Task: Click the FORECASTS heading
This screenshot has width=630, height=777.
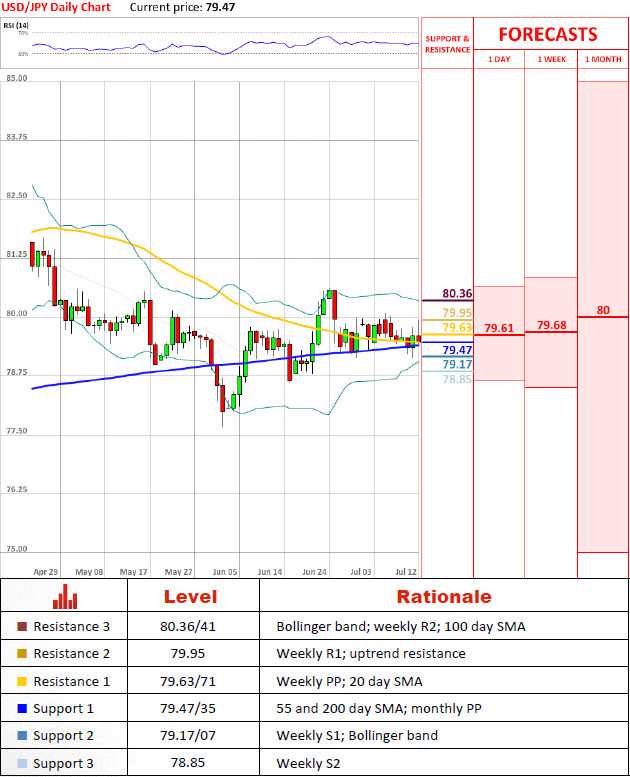Action: coord(548,34)
